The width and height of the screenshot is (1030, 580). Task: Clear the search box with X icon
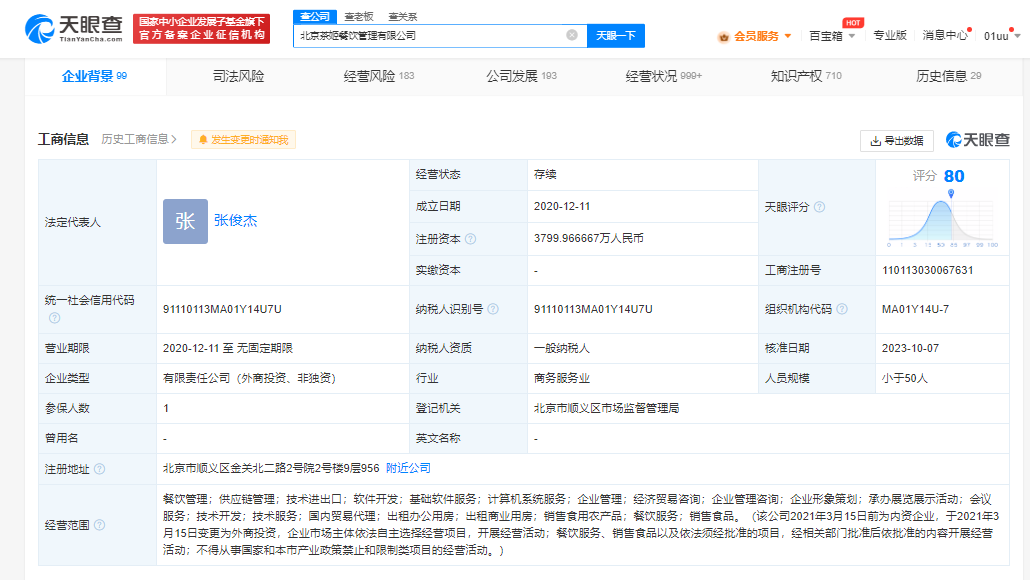[572, 35]
